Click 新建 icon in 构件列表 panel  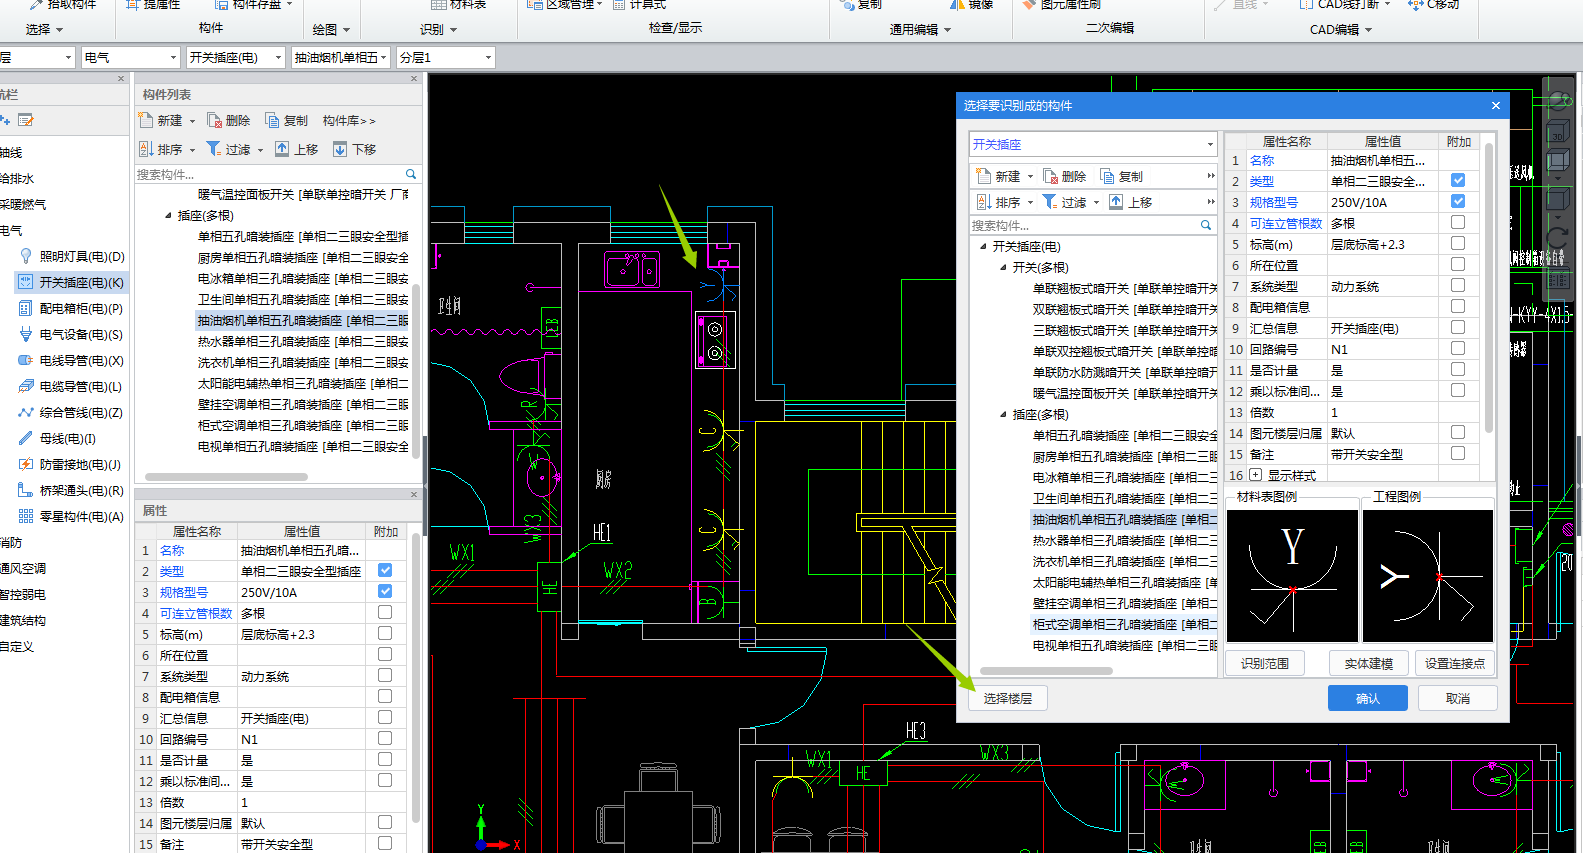(146, 120)
